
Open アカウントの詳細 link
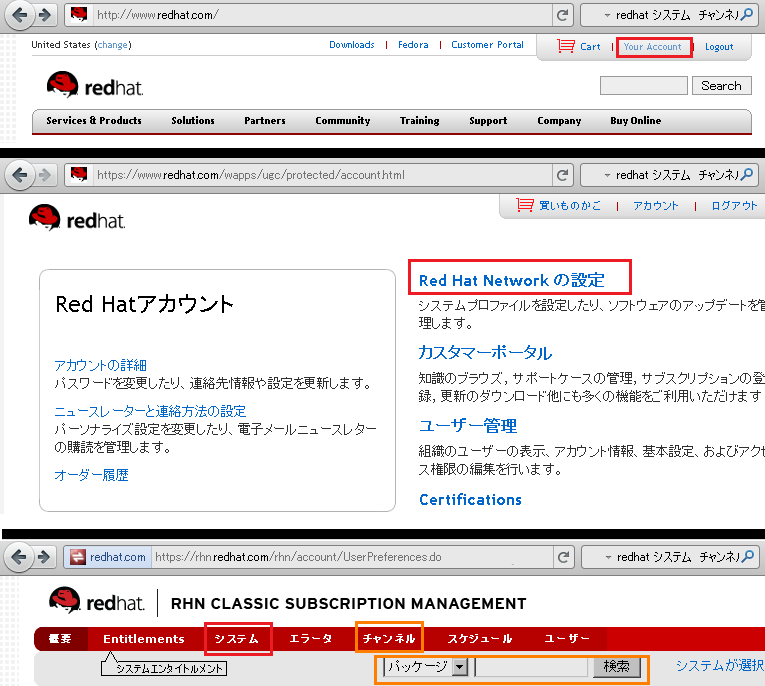click(x=101, y=365)
